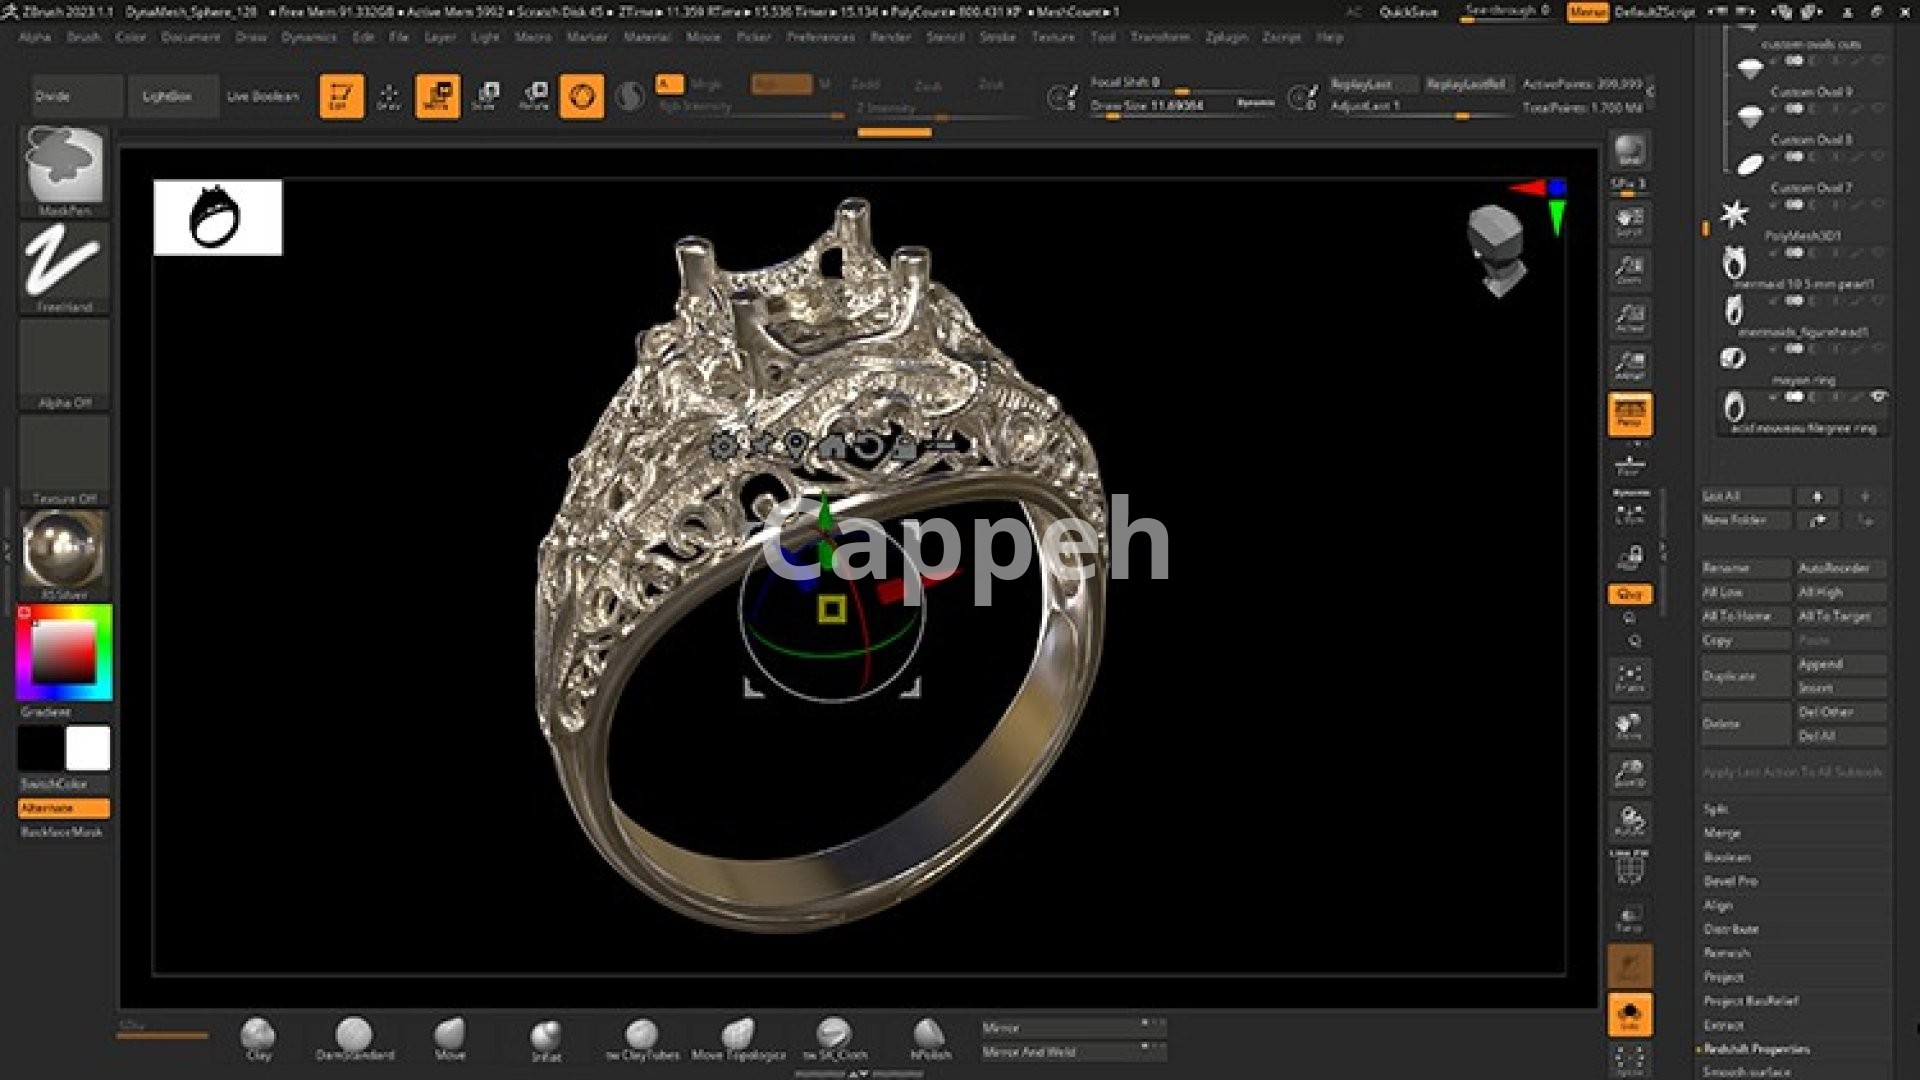Expand the Split section in Subtool
1920x1080 pixels.
pyautogui.click(x=1716, y=809)
